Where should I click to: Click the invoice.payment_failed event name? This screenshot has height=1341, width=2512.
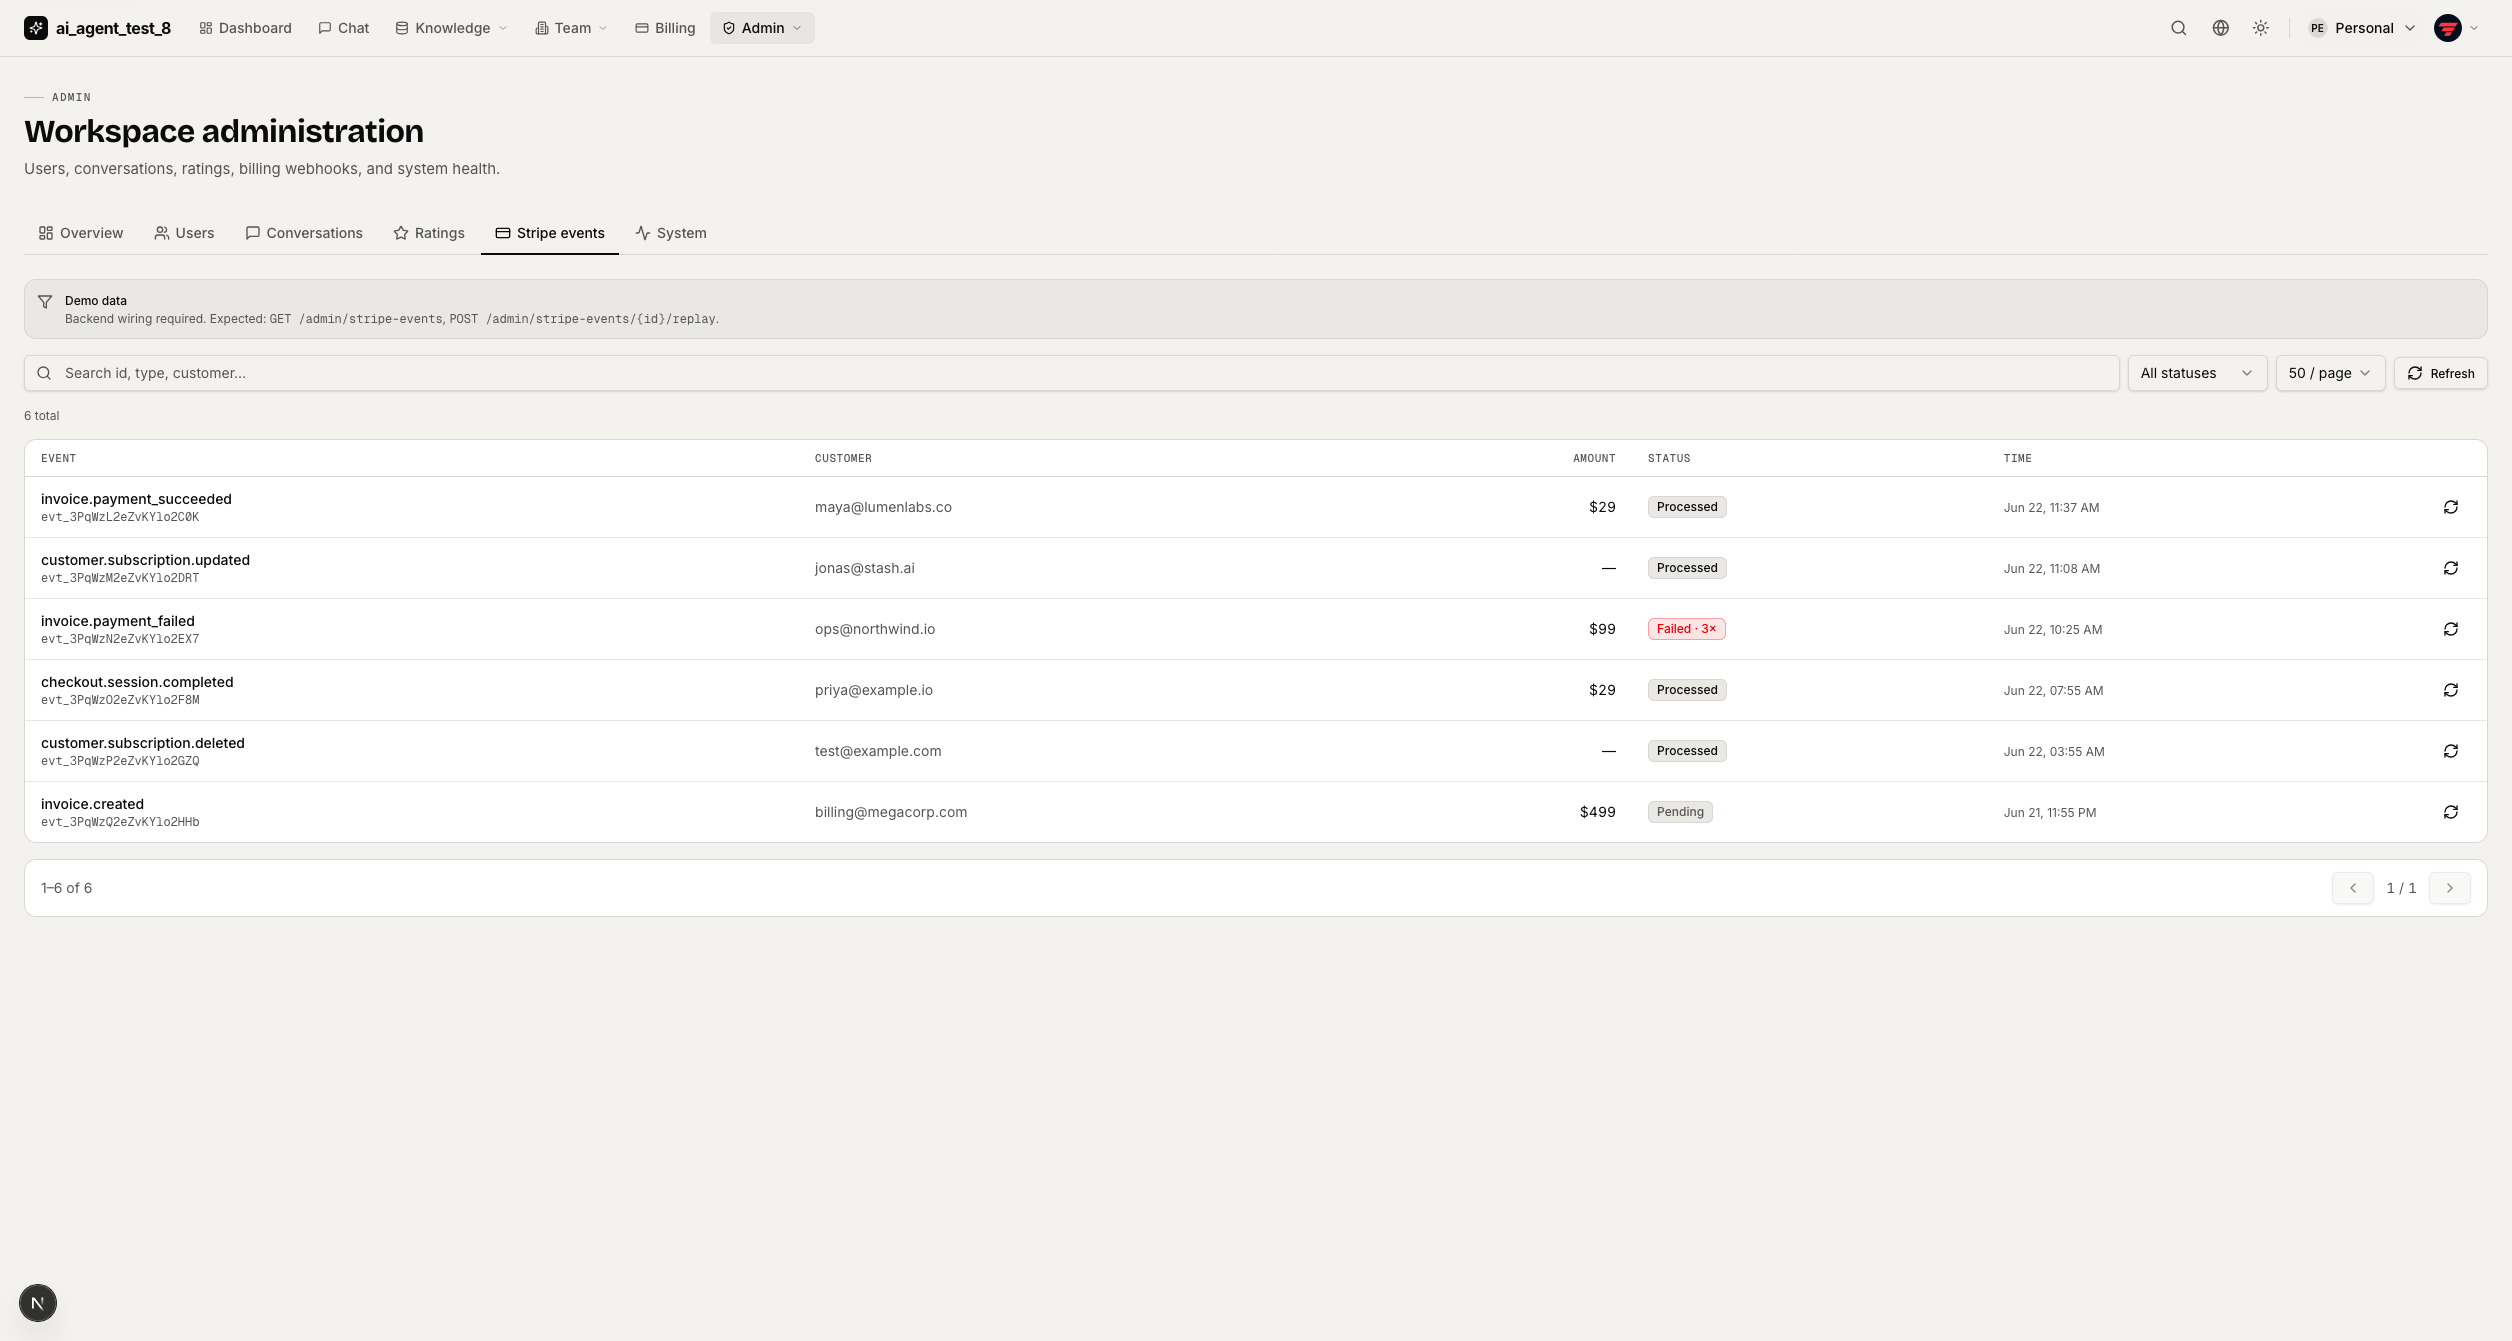tap(118, 621)
